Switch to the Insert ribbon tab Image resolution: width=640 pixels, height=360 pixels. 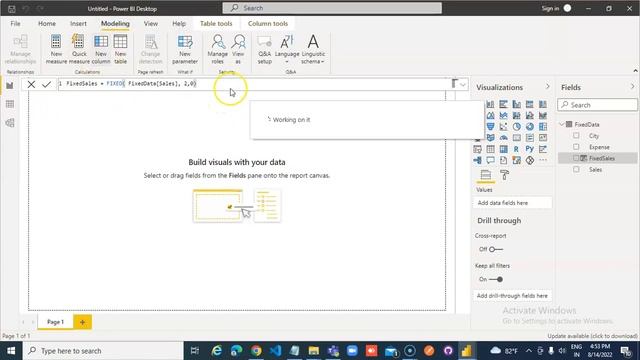click(x=78, y=24)
